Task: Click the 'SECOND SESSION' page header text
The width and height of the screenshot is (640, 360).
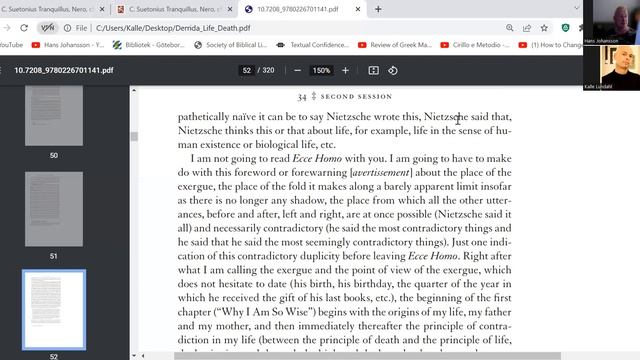Action: click(356, 96)
